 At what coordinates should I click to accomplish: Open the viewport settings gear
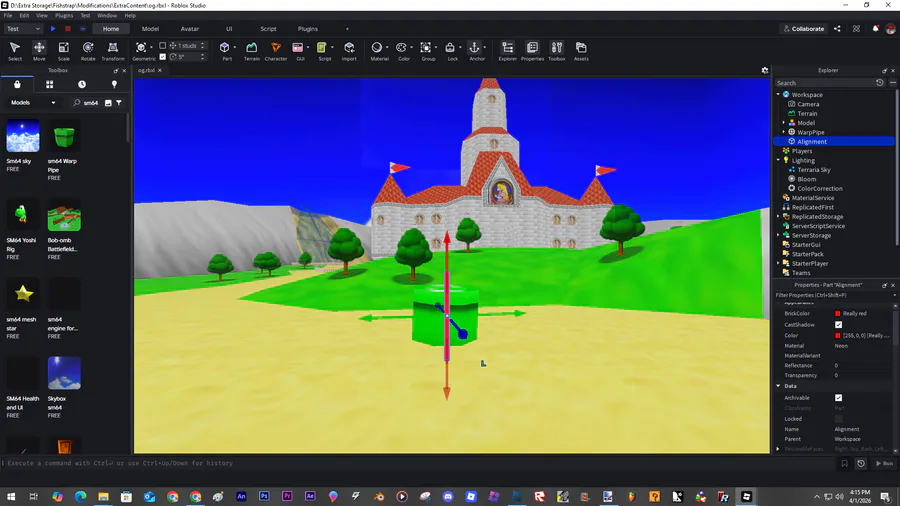tap(765, 71)
